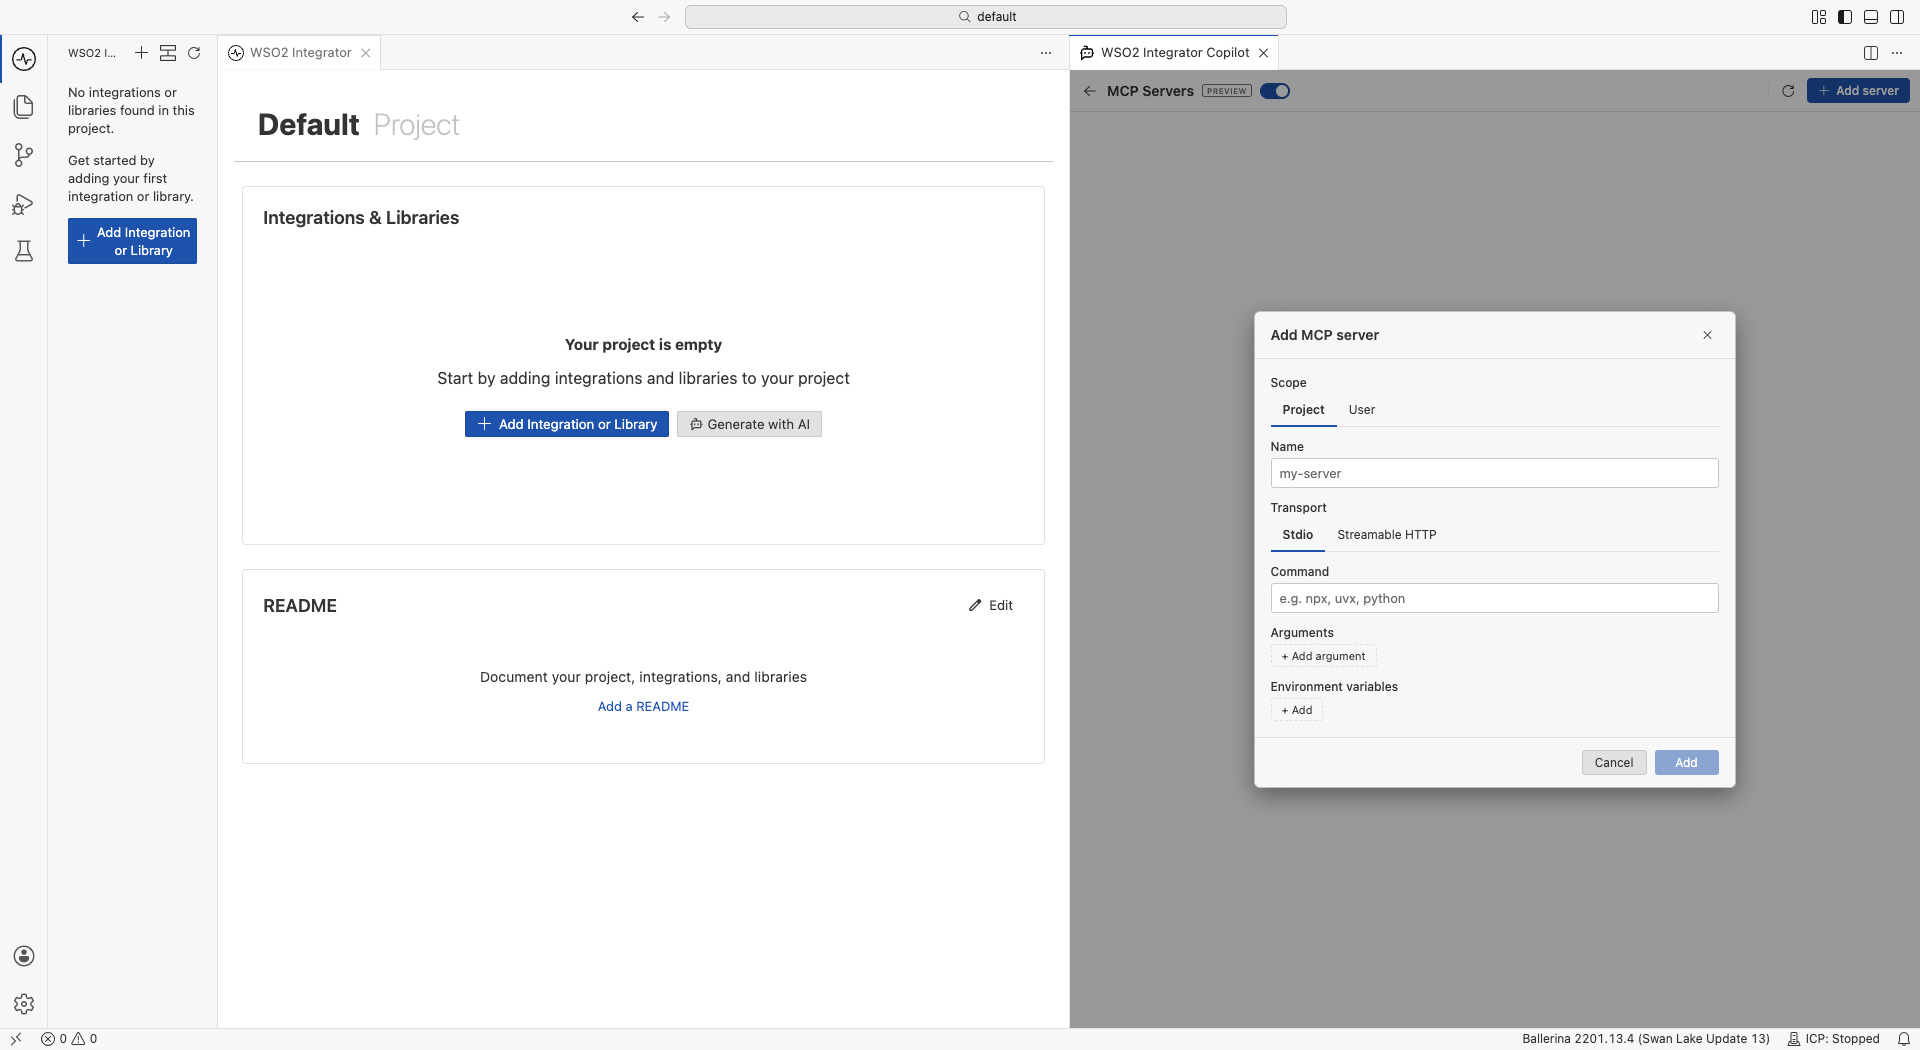Click the plus icon in WSO2 sidebar header
The width and height of the screenshot is (1920, 1050).
(x=141, y=53)
